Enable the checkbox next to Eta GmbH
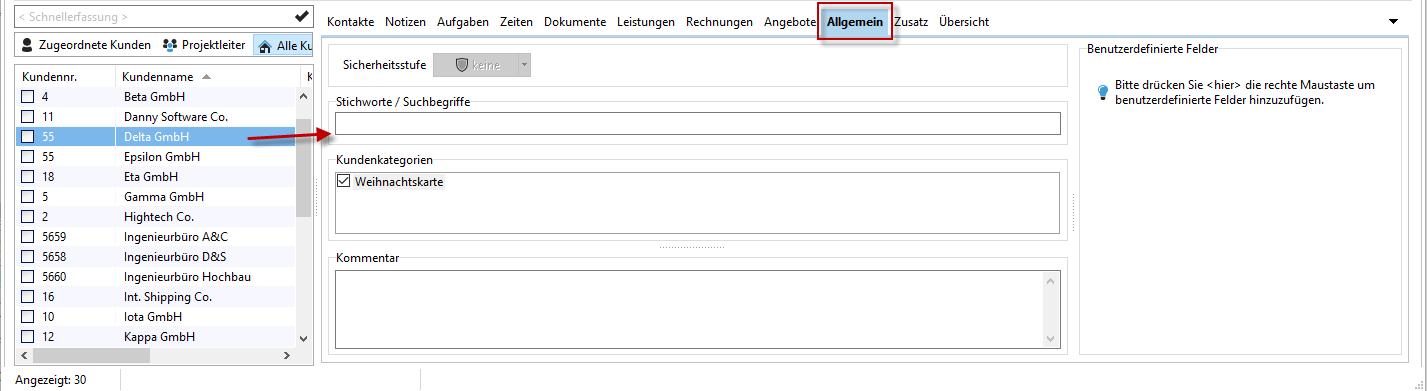The height and width of the screenshot is (391, 1427). (x=28, y=177)
